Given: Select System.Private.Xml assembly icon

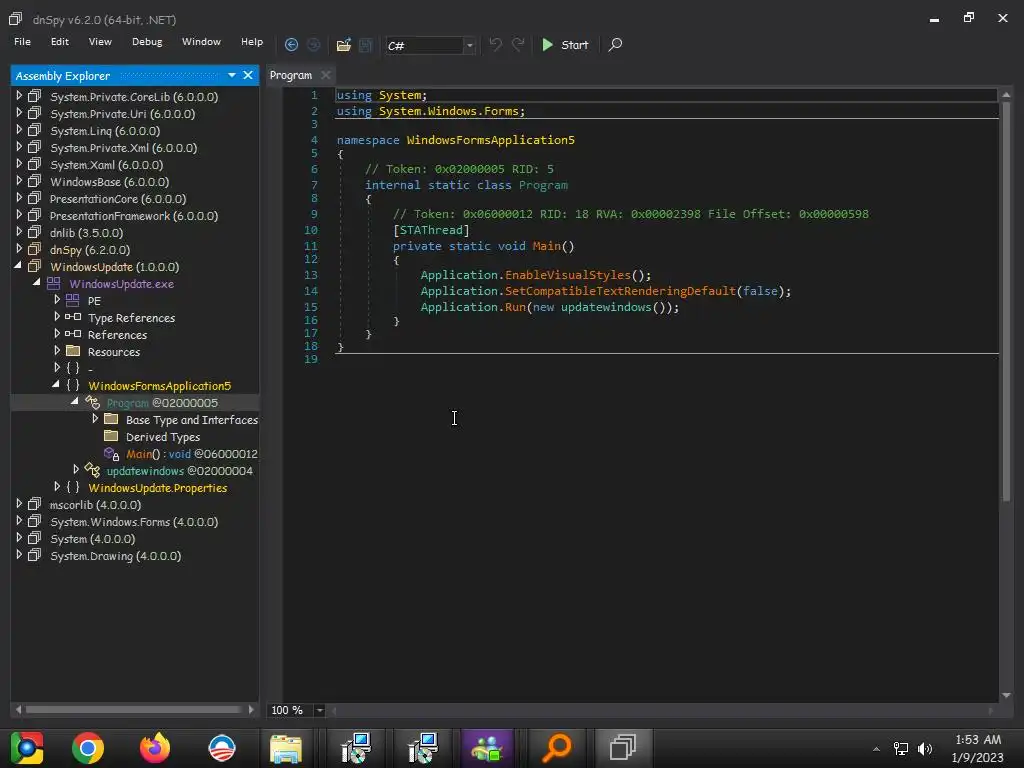Looking at the screenshot, I should tap(35, 147).
